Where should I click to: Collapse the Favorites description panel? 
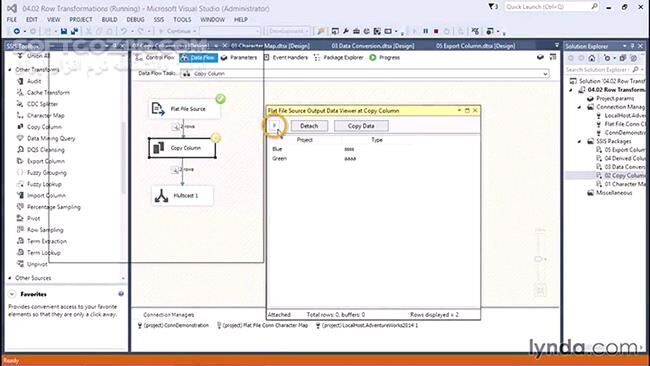click(x=12, y=294)
